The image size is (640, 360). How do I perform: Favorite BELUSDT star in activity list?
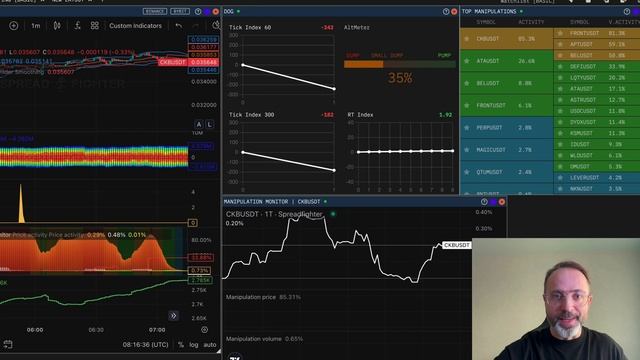tap(467, 83)
